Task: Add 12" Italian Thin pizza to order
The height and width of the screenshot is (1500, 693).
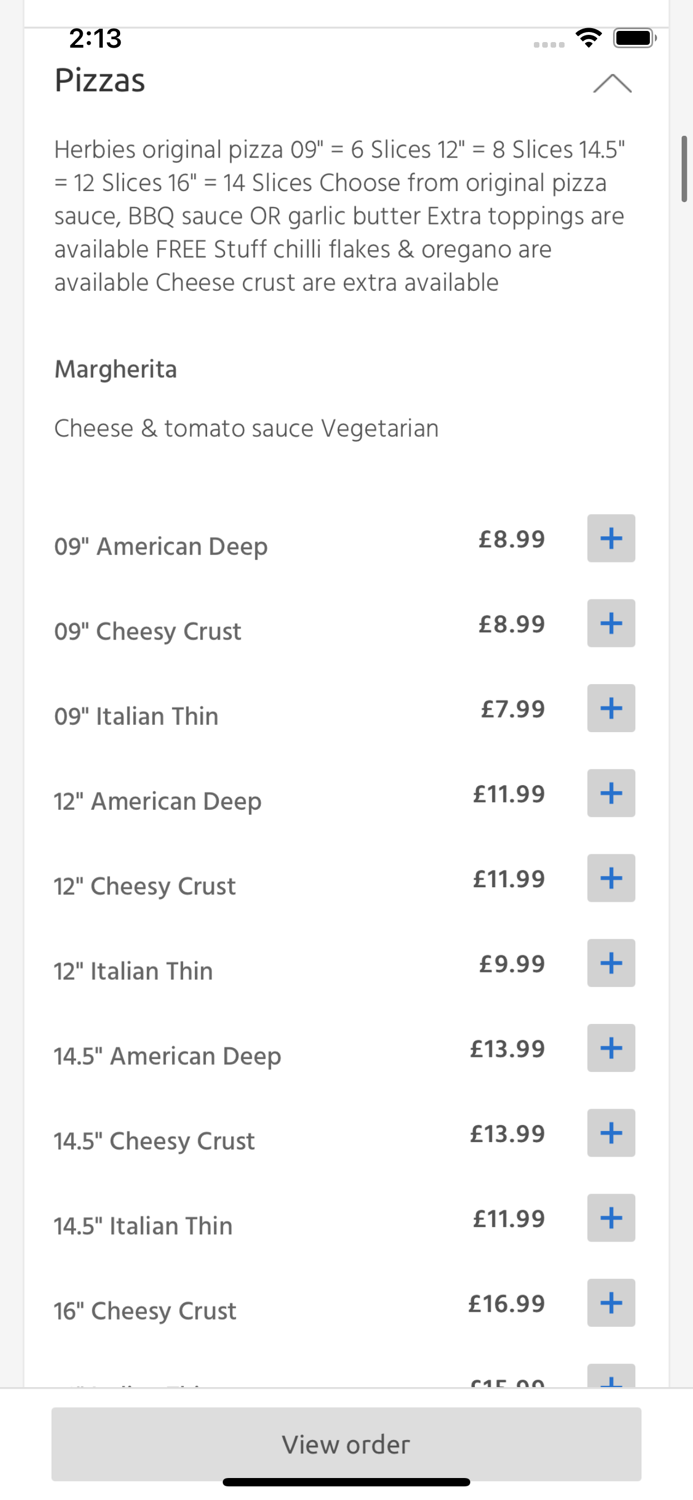Action: (x=611, y=963)
